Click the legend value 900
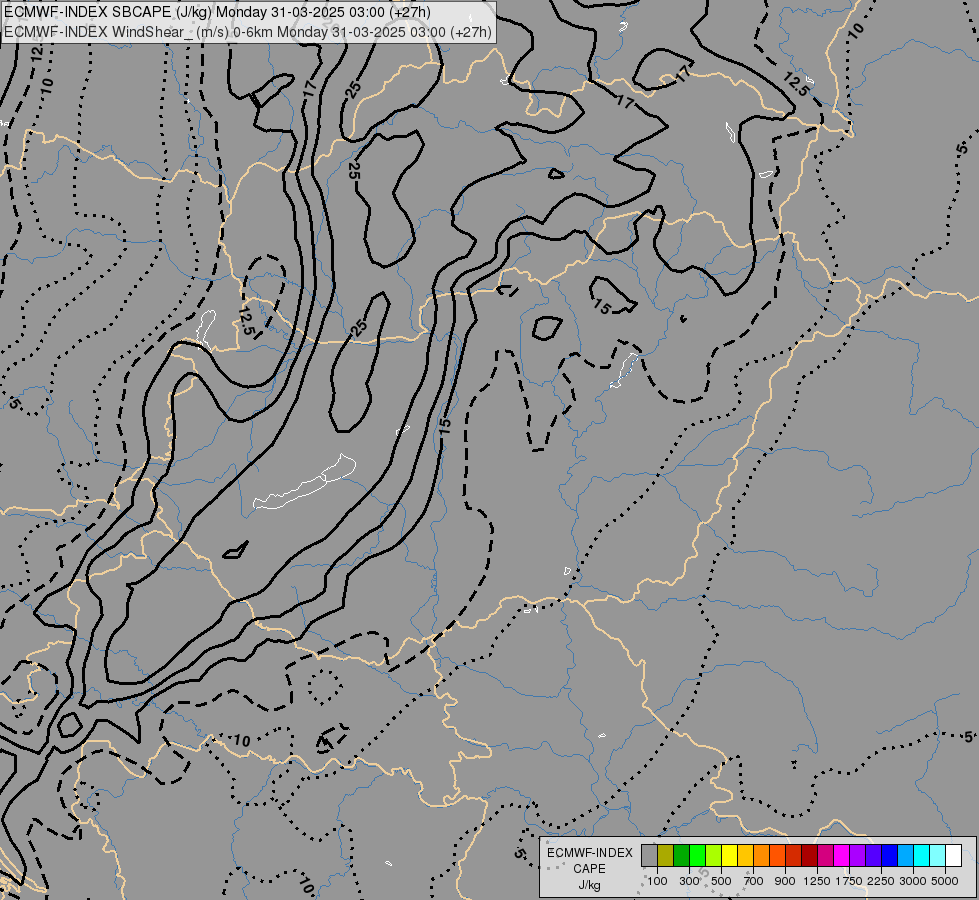 coord(785,881)
